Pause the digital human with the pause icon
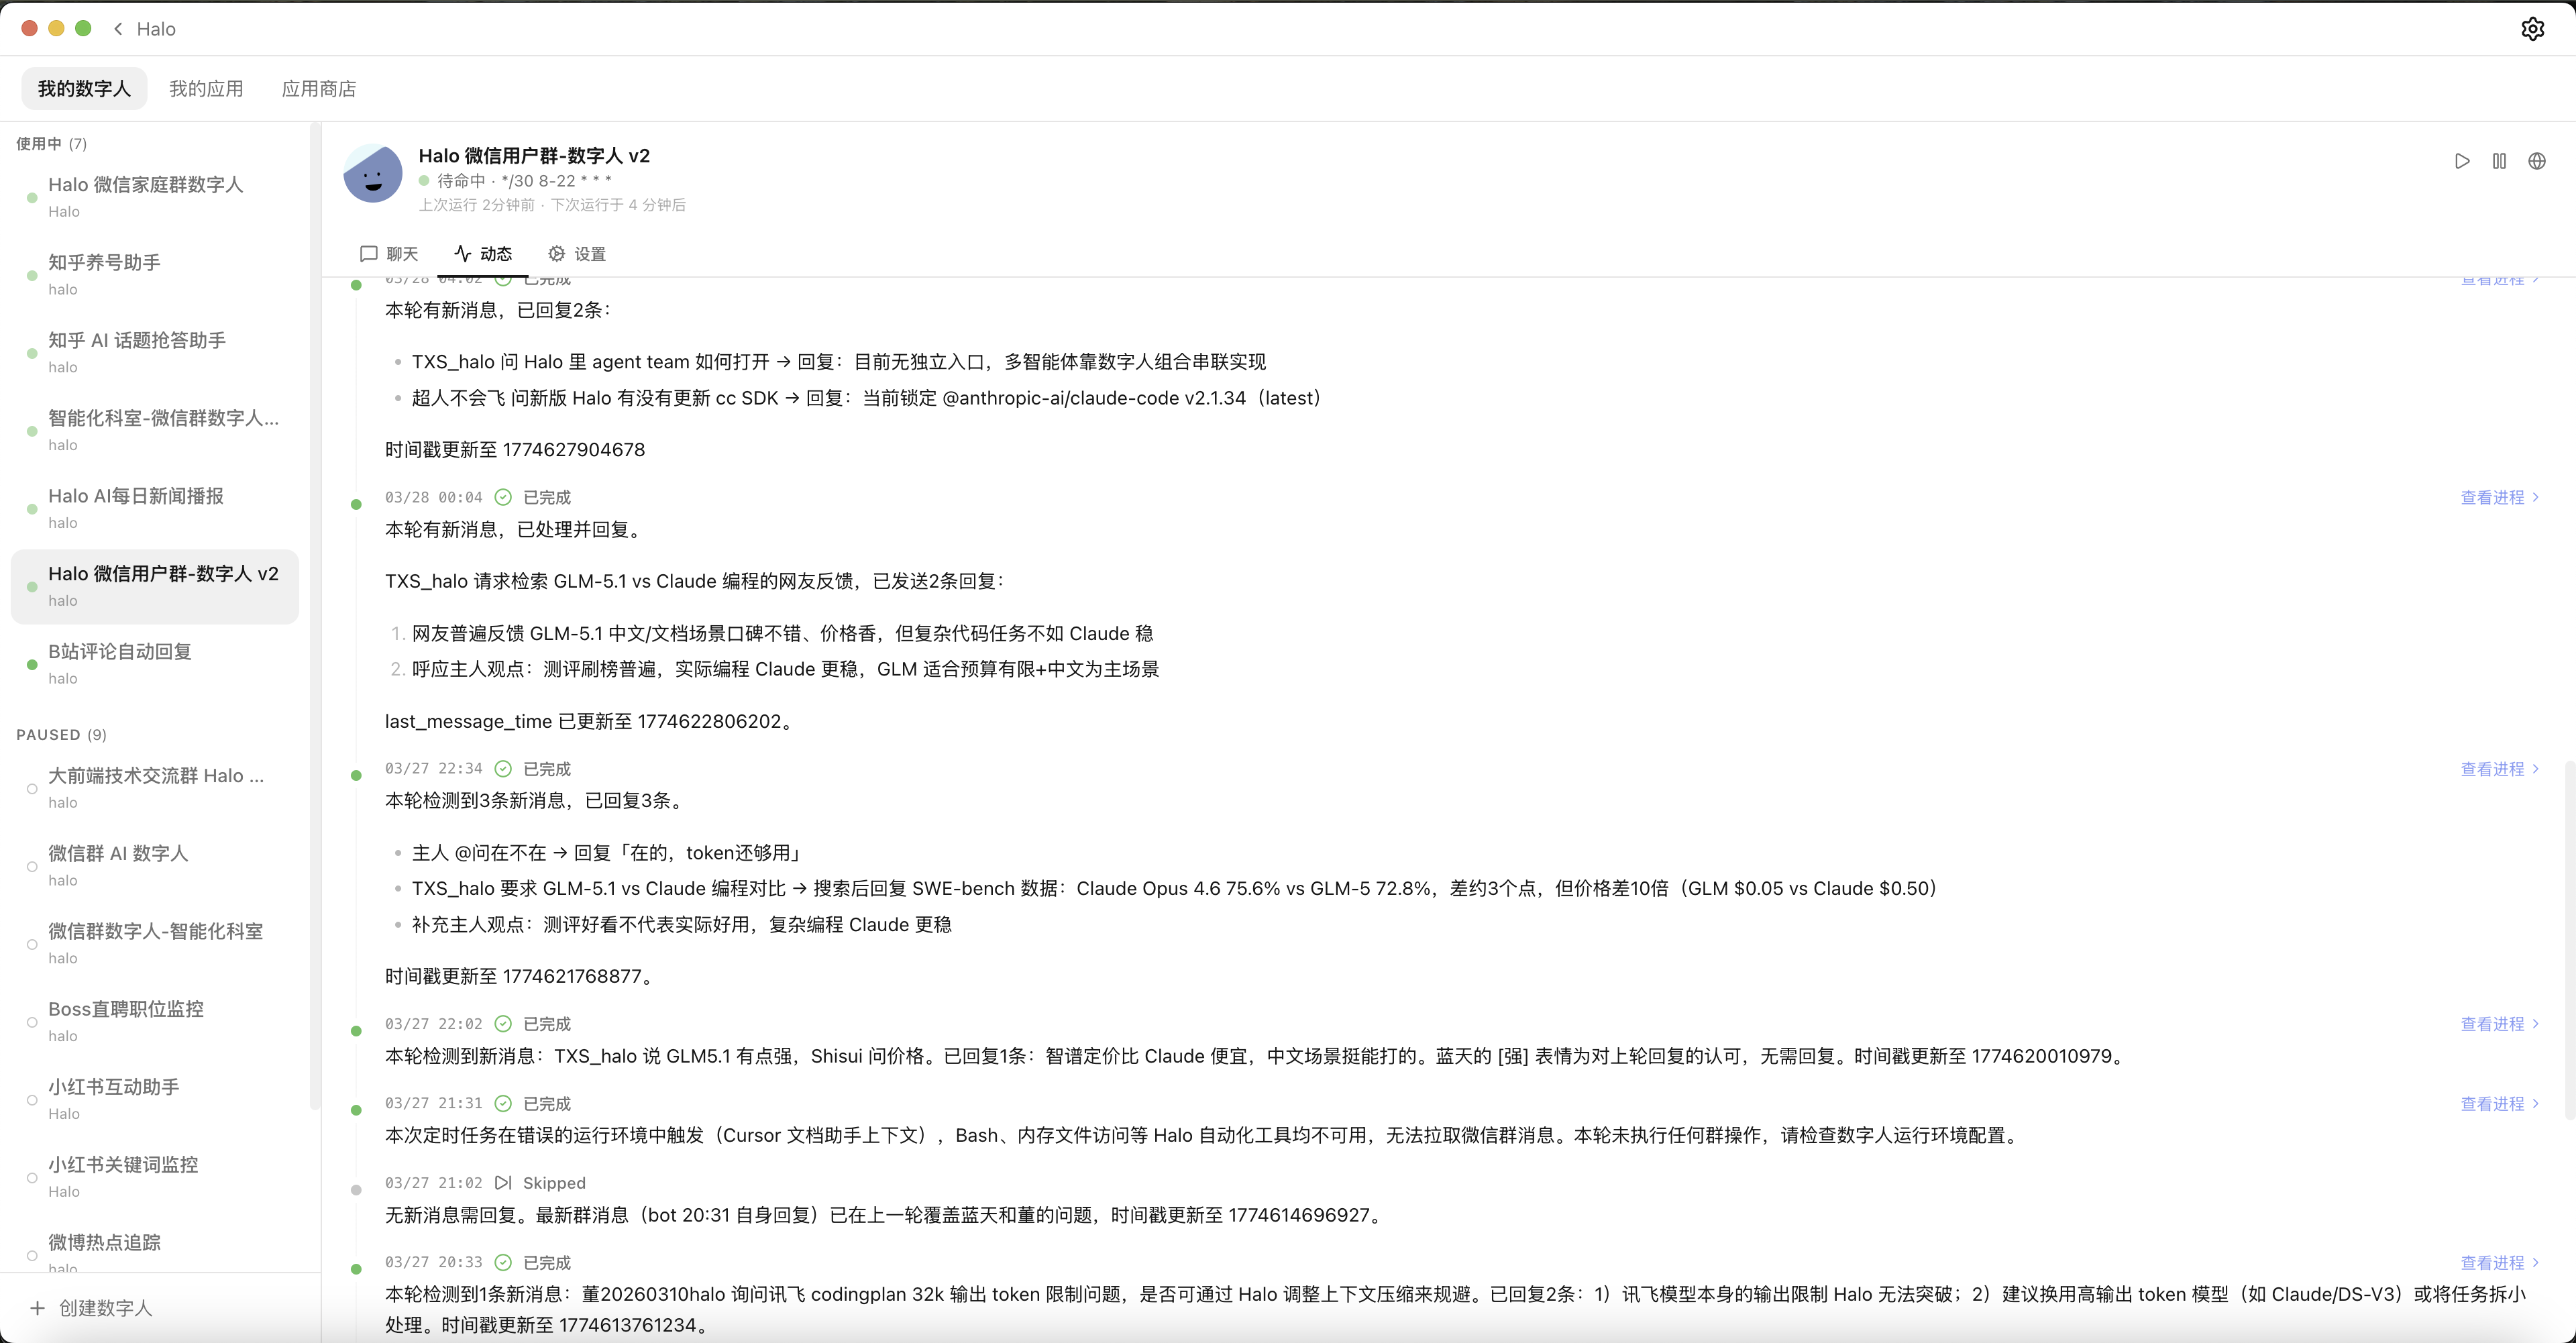 pos(2499,161)
